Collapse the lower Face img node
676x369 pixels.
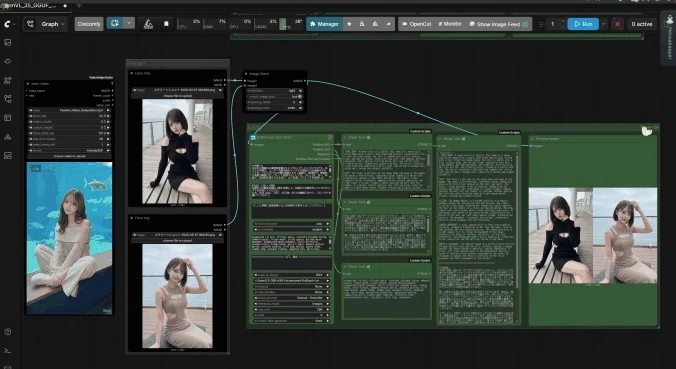[132, 218]
